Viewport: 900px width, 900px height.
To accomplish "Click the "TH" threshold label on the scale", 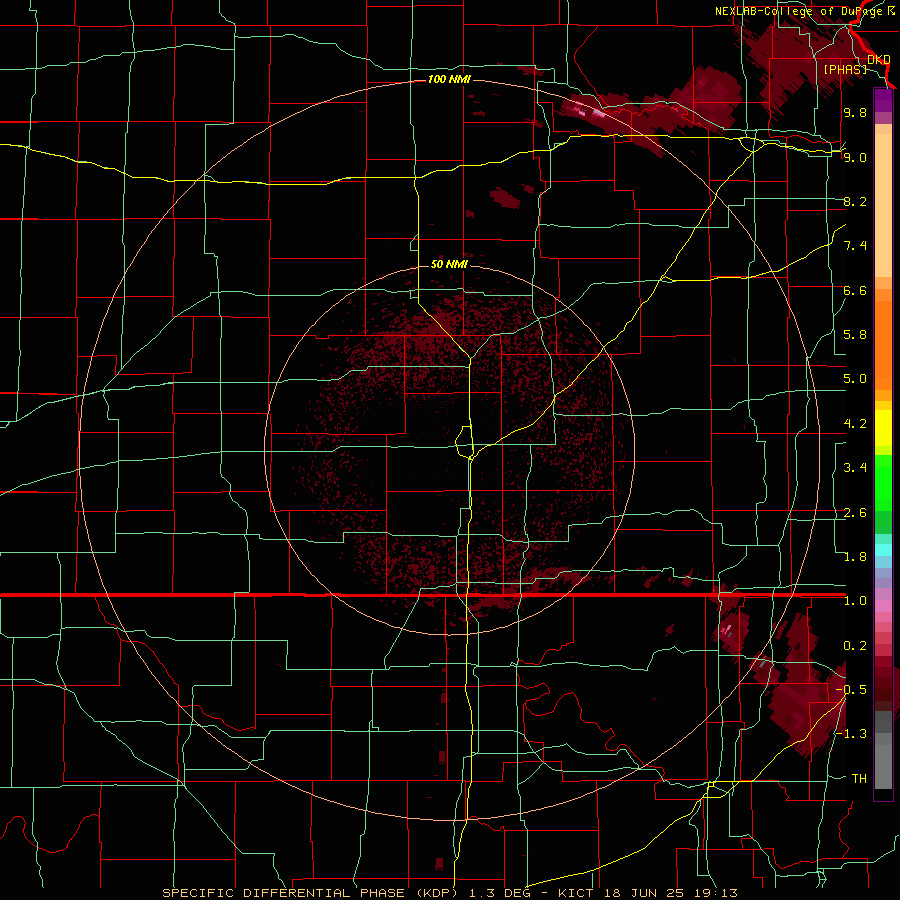I will pos(859,779).
